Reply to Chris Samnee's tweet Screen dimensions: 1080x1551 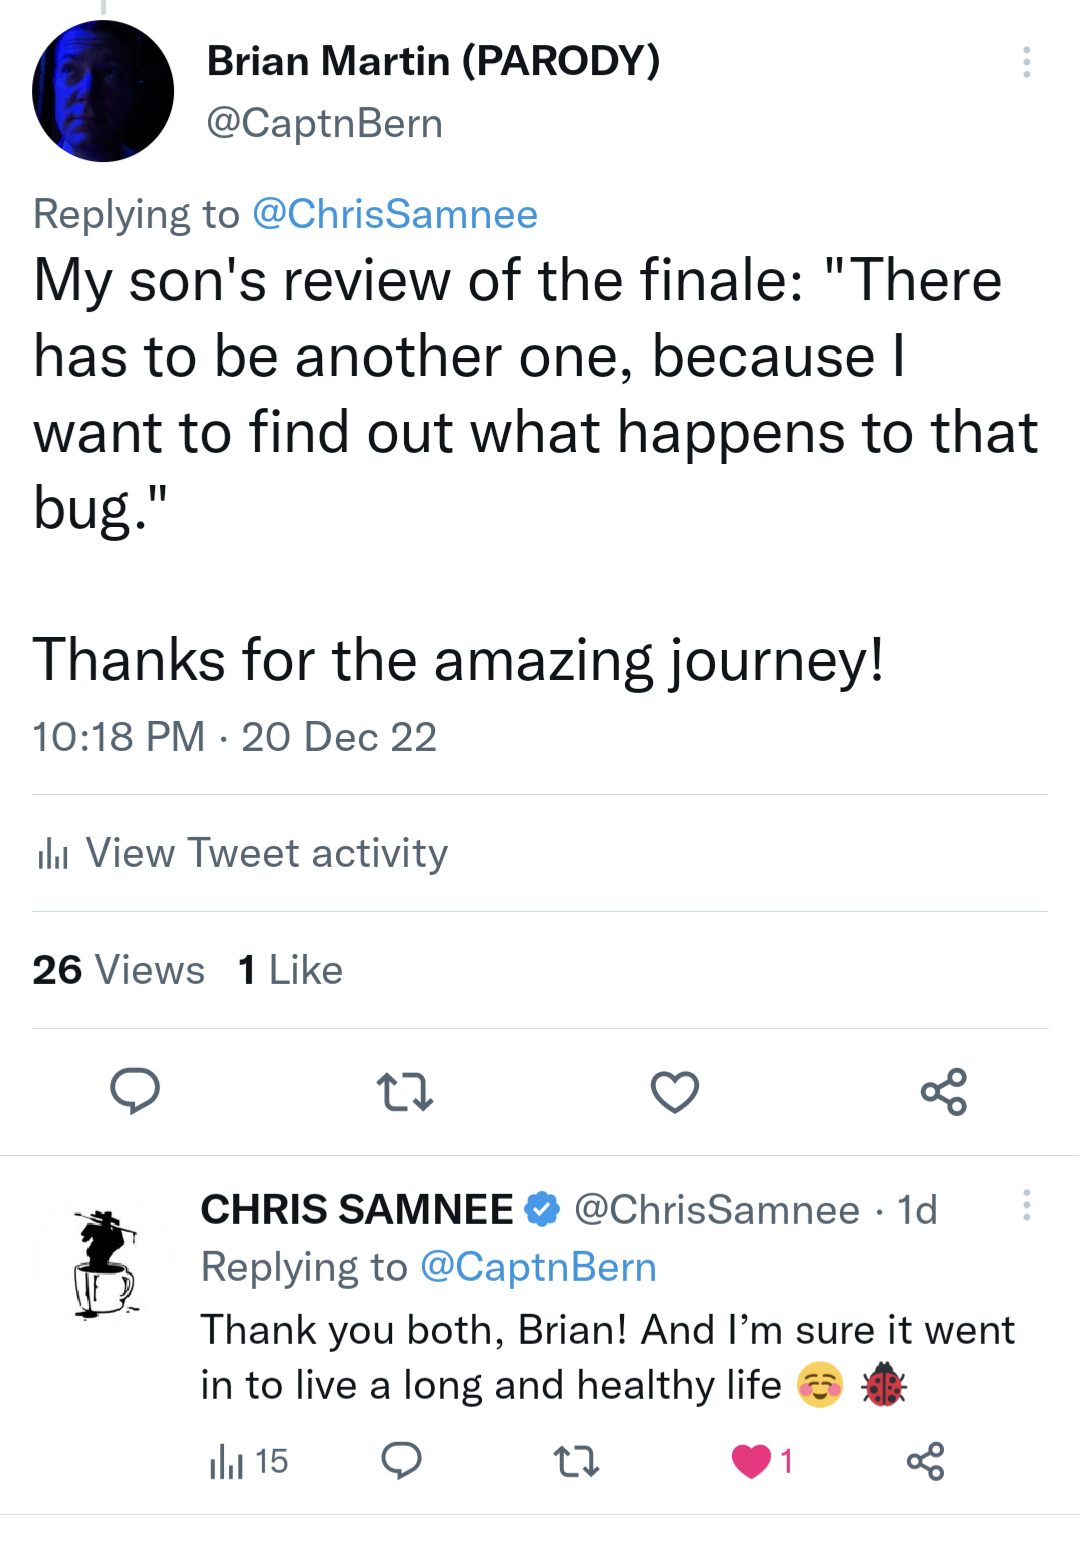(401, 1462)
